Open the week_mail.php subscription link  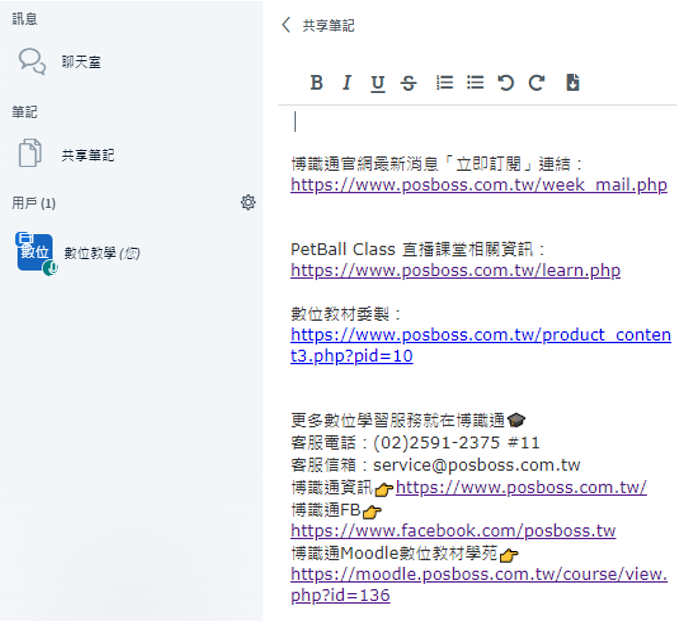tap(478, 185)
